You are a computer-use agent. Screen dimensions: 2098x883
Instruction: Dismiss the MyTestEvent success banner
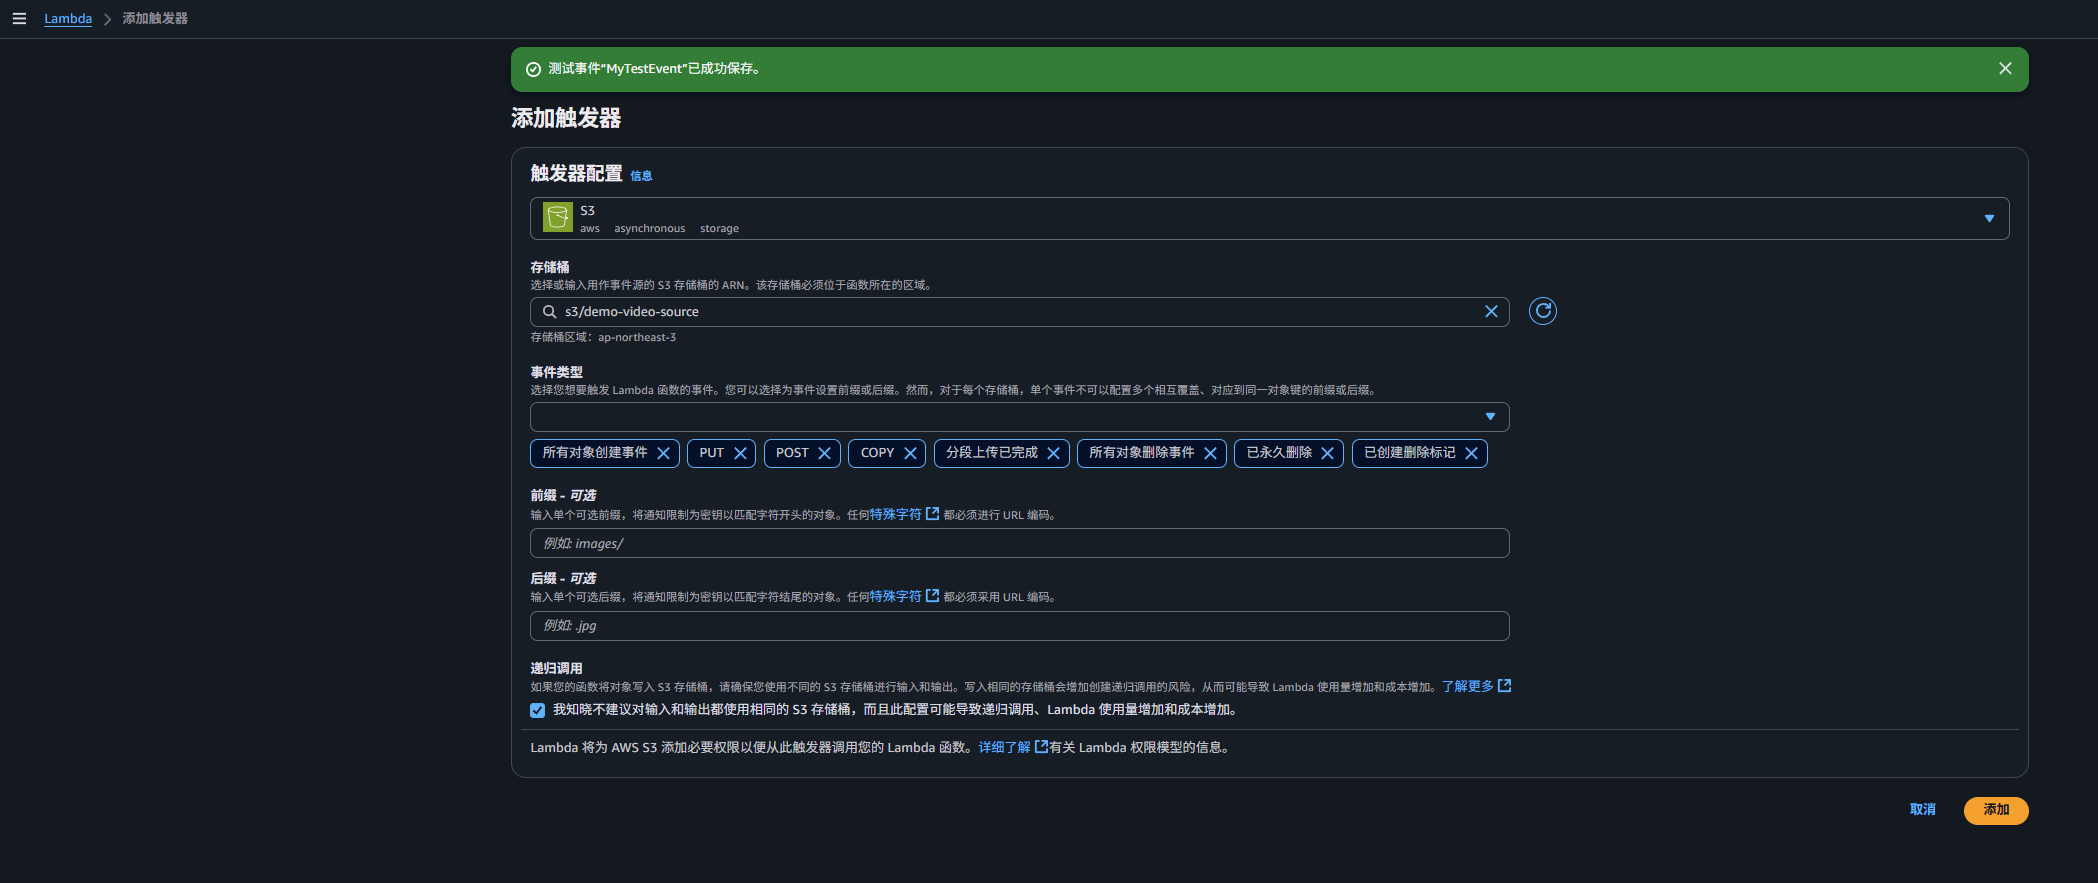tap(2005, 69)
